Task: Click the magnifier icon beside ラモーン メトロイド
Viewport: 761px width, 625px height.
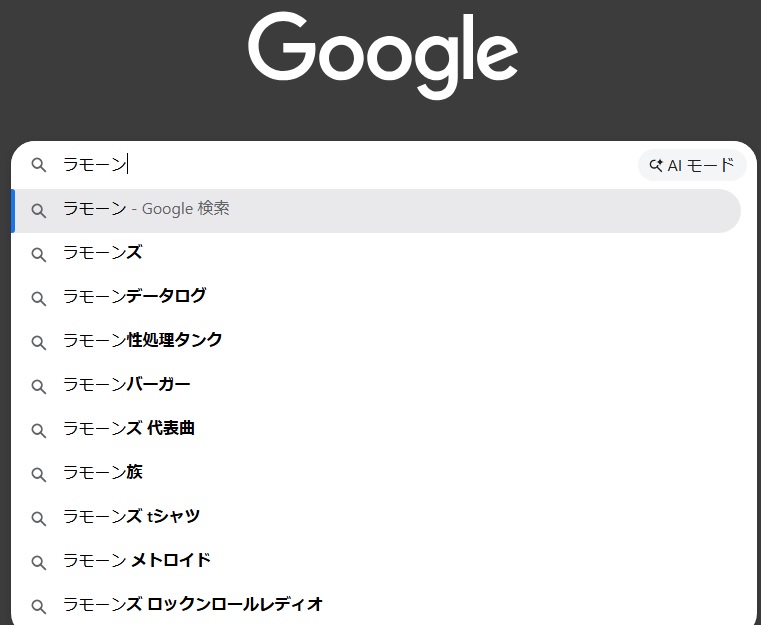Action: 39,562
